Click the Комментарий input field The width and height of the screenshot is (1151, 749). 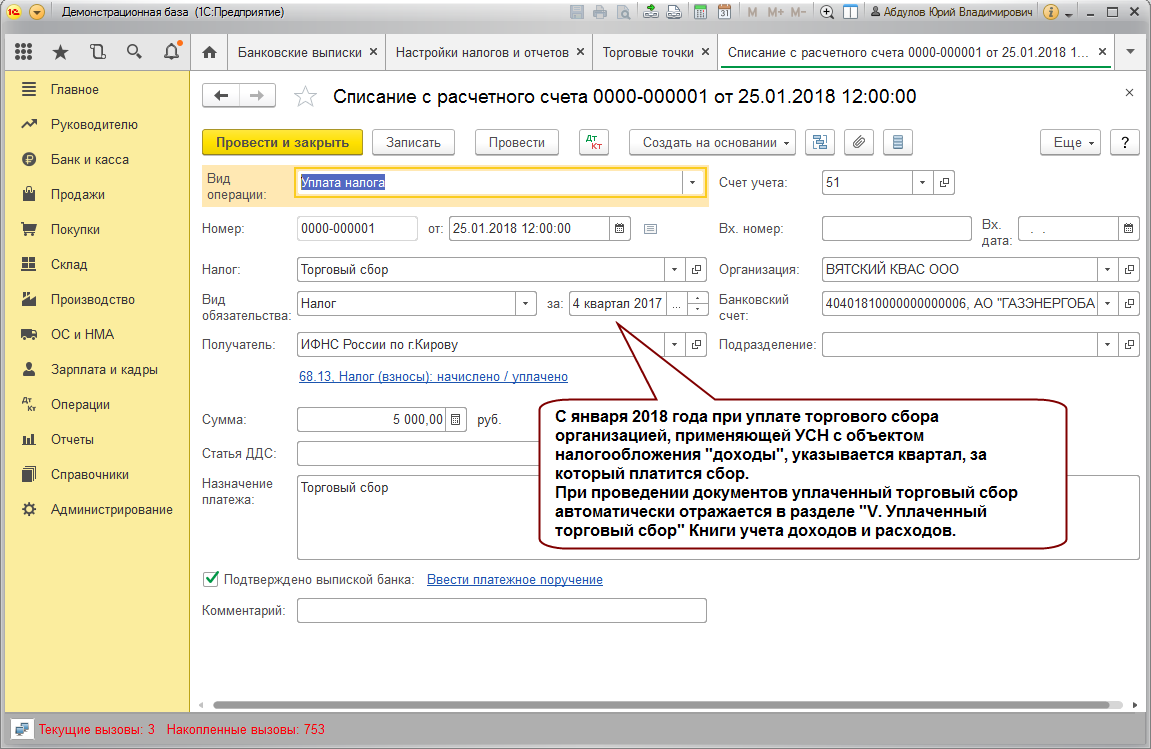(x=501, y=610)
